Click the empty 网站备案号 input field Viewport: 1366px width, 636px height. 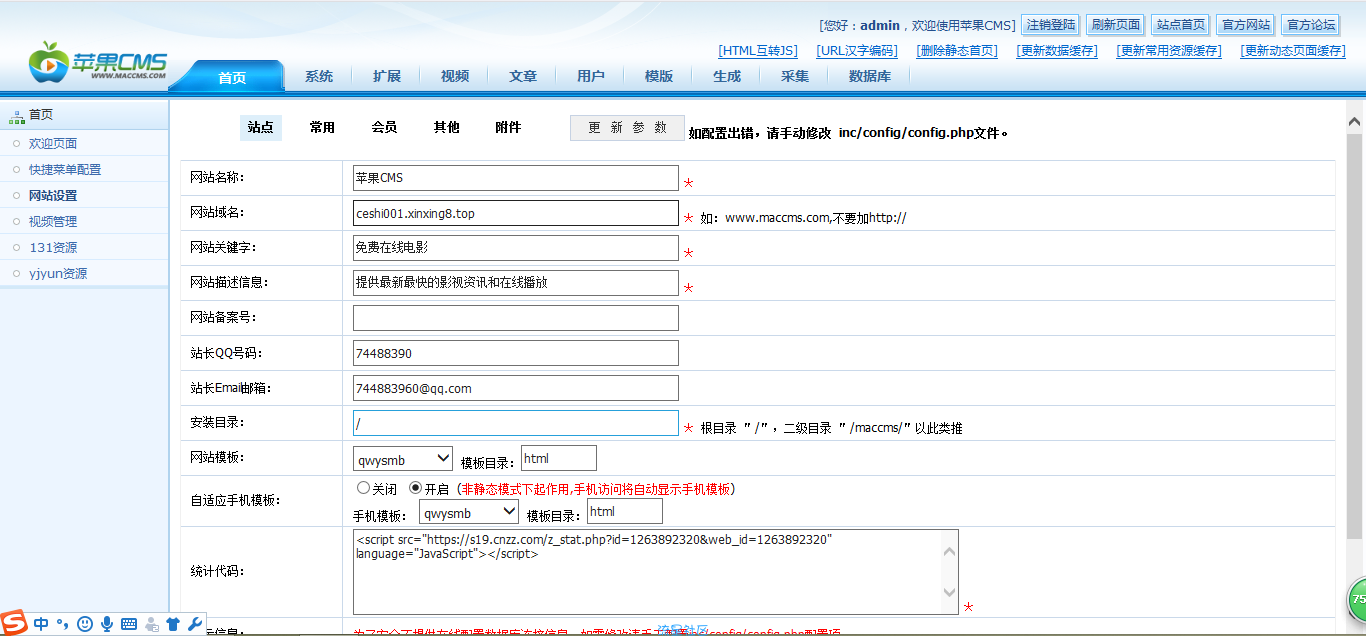coord(516,318)
